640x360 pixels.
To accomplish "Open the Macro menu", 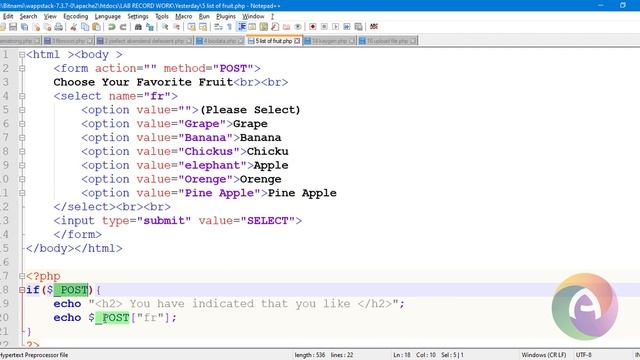I will point(183,16).
